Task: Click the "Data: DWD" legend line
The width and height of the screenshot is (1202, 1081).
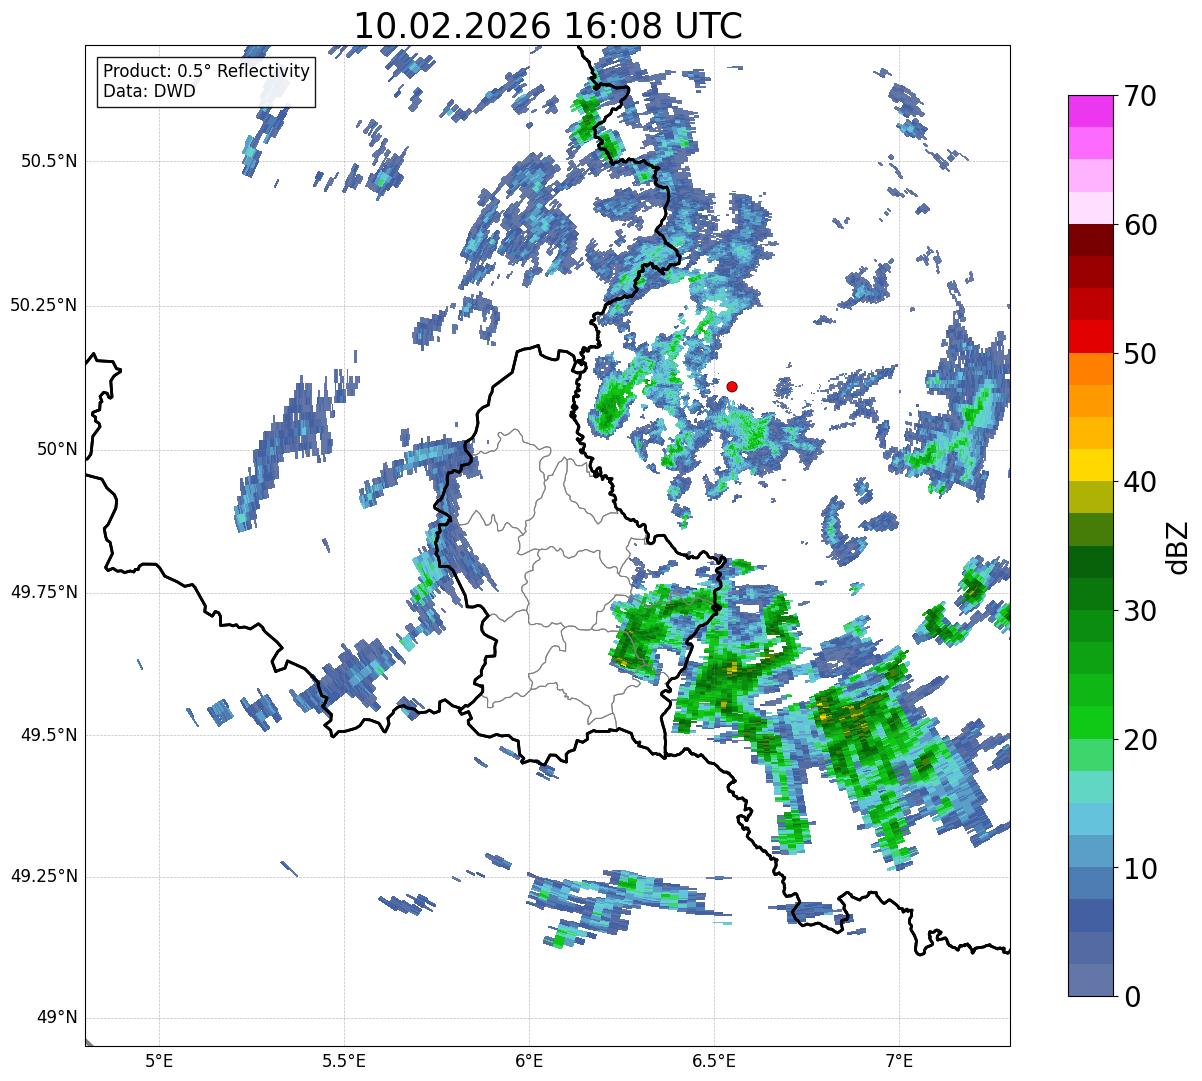Action: pos(149,91)
